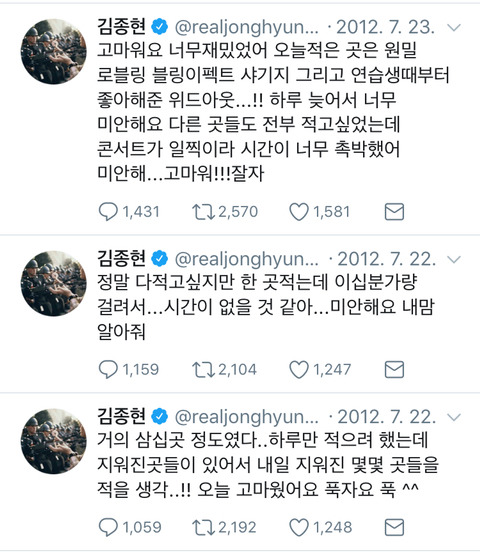Open envelope message icon on bottom tweet
This screenshot has height=554, width=480.
click(394, 528)
